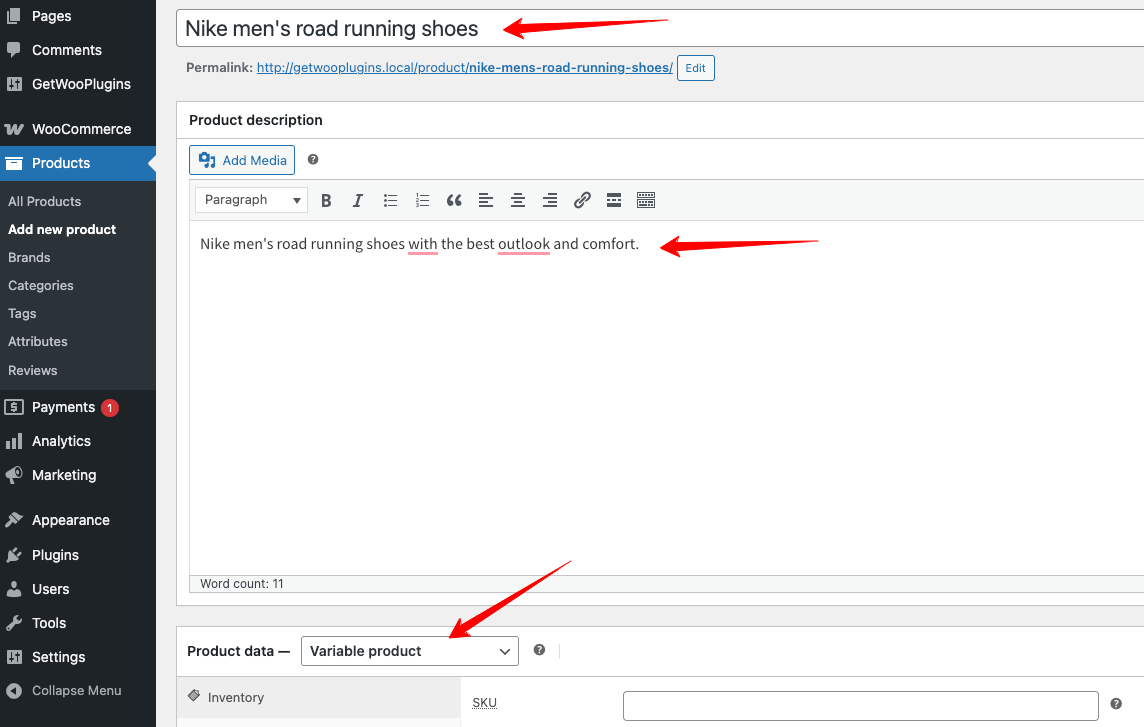Click the Add Media button
This screenshot has height=727, width=1144.
coord(242,160)
